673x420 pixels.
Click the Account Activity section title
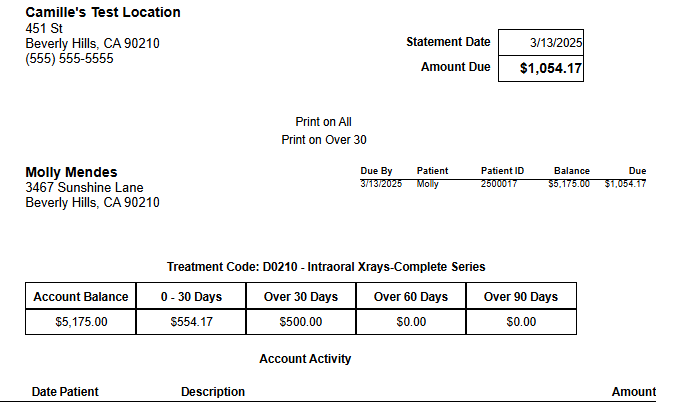click(305, 359)
